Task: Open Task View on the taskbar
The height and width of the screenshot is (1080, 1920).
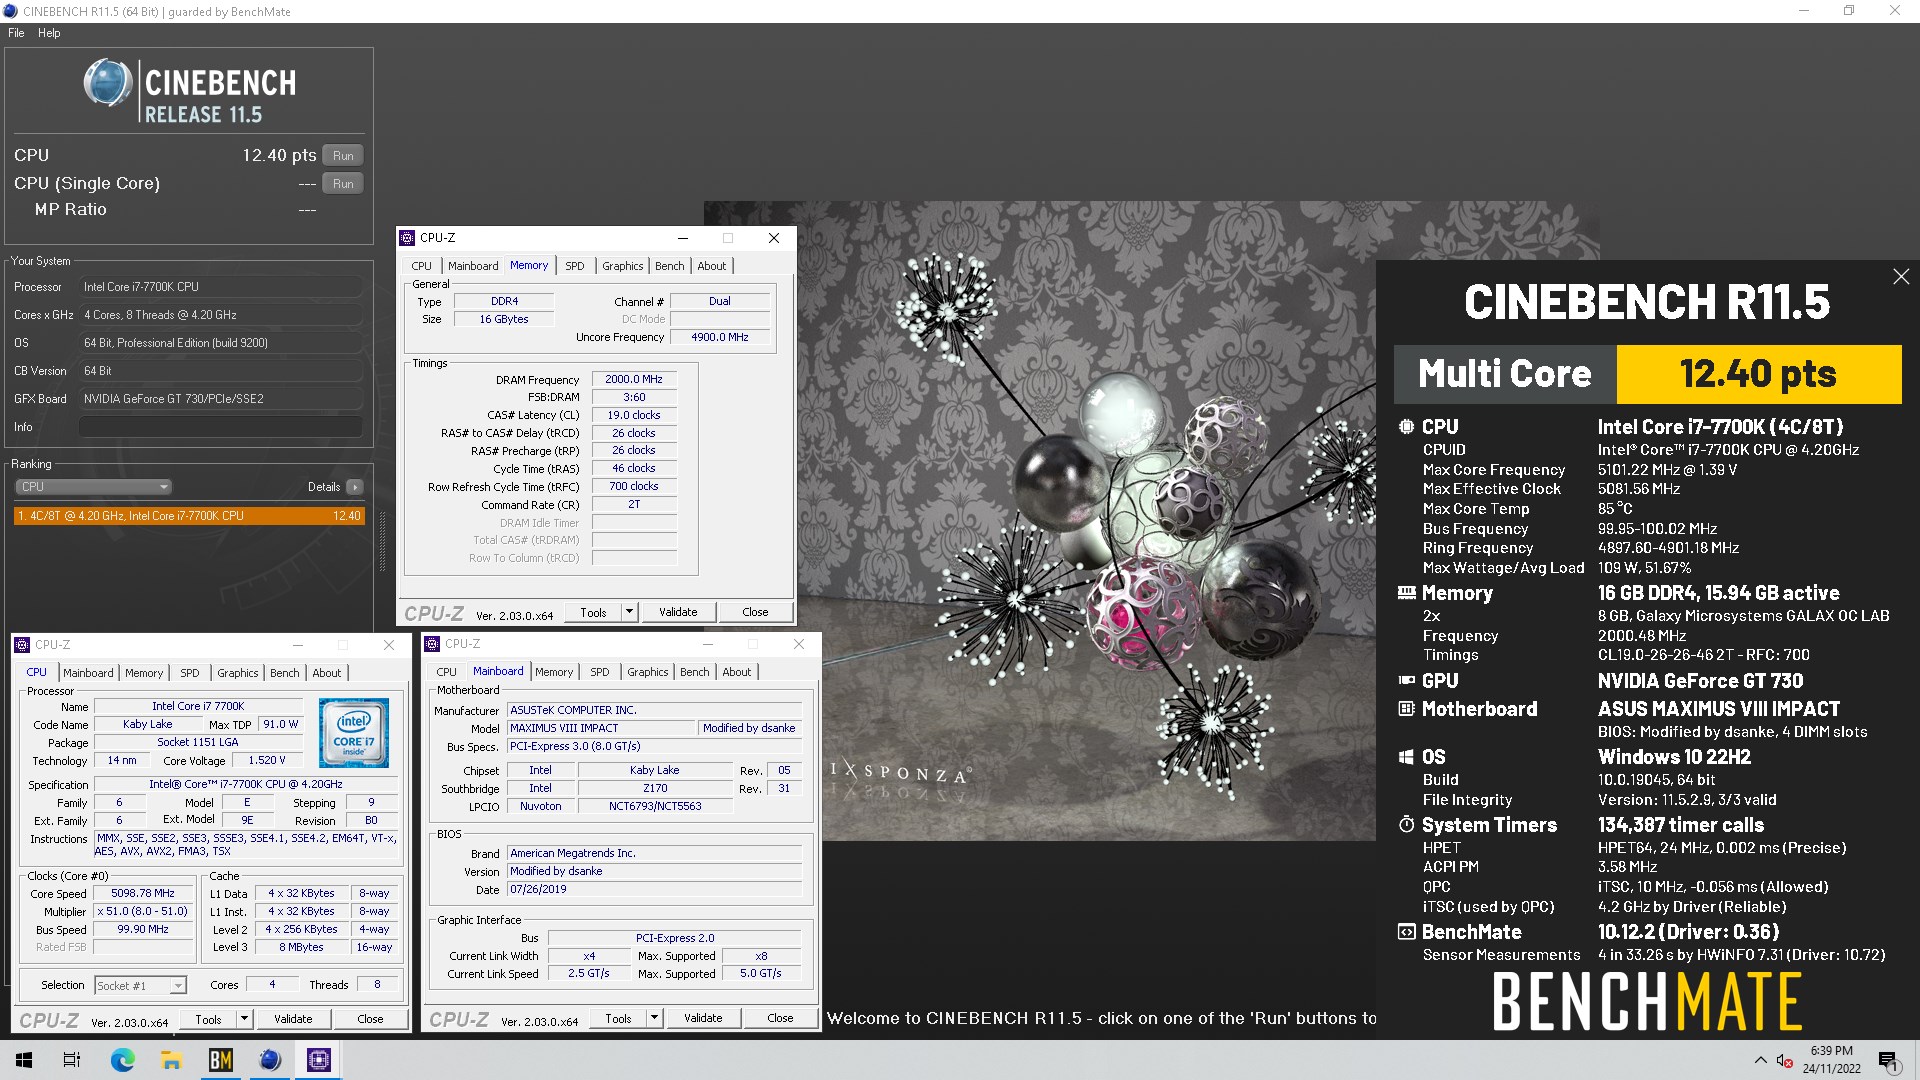Action: (x=72, y=1060)
